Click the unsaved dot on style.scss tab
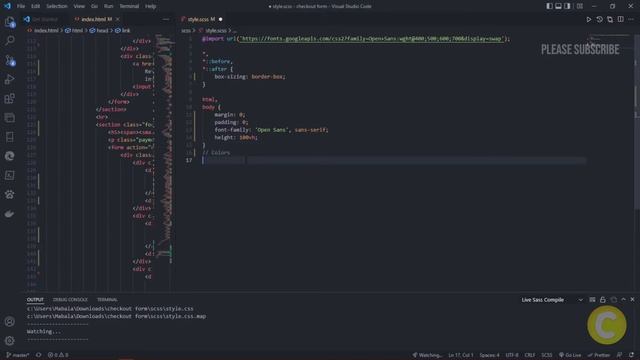This screenshot has height=360, width=640. (220, 19)
